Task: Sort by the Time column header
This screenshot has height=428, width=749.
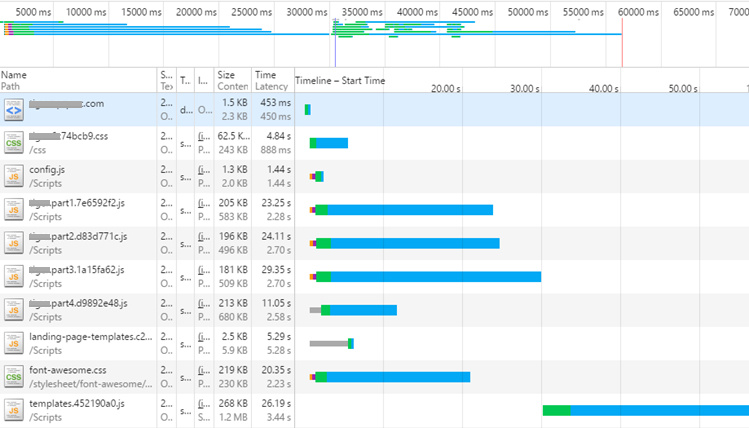Action: [x=266, y=75]
